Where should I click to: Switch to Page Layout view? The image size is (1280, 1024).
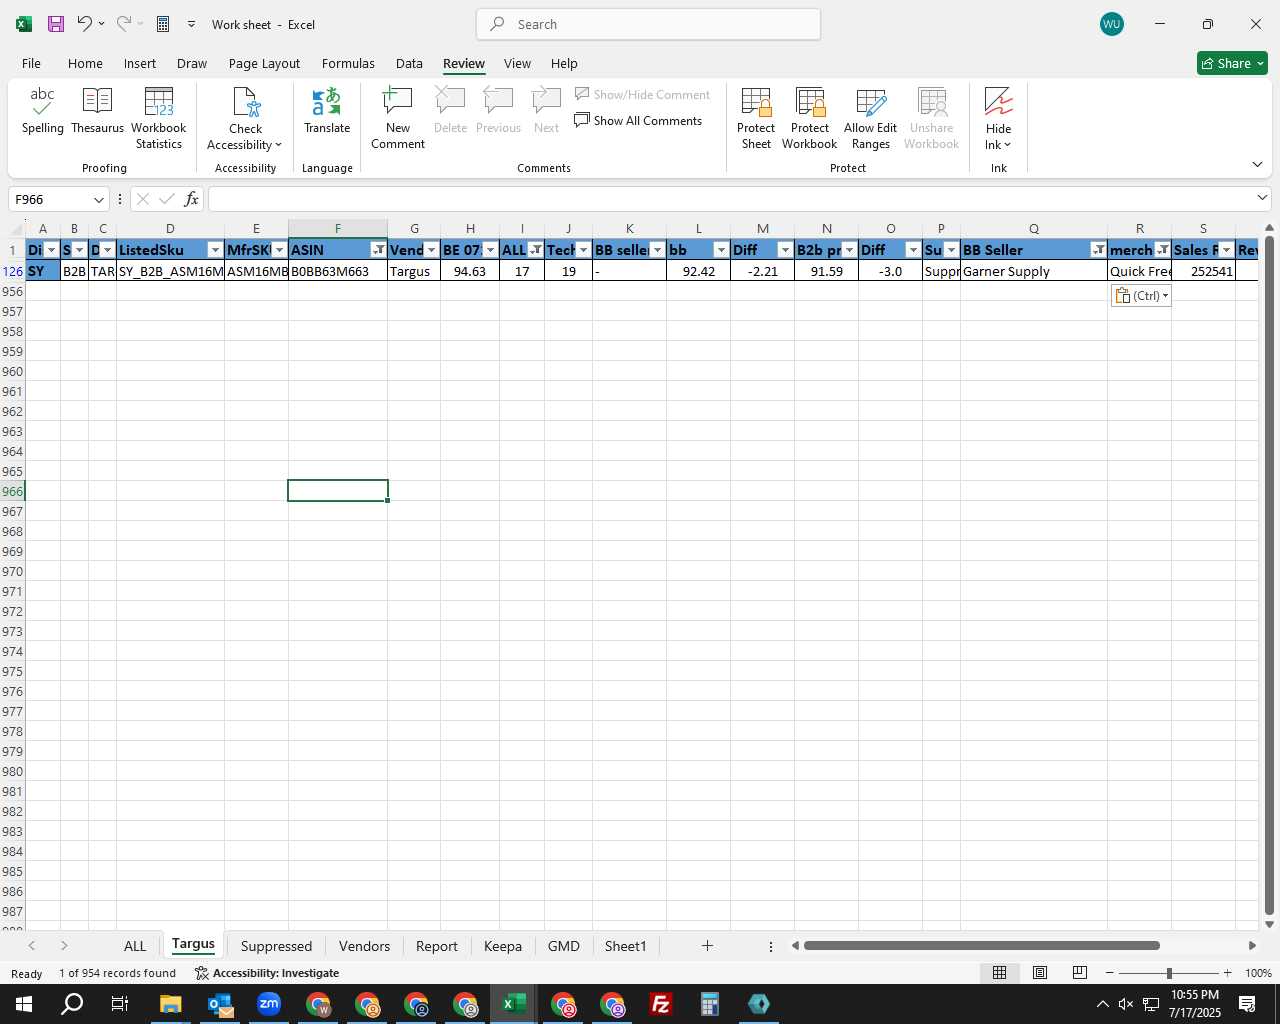click(x=1040, y=973)
